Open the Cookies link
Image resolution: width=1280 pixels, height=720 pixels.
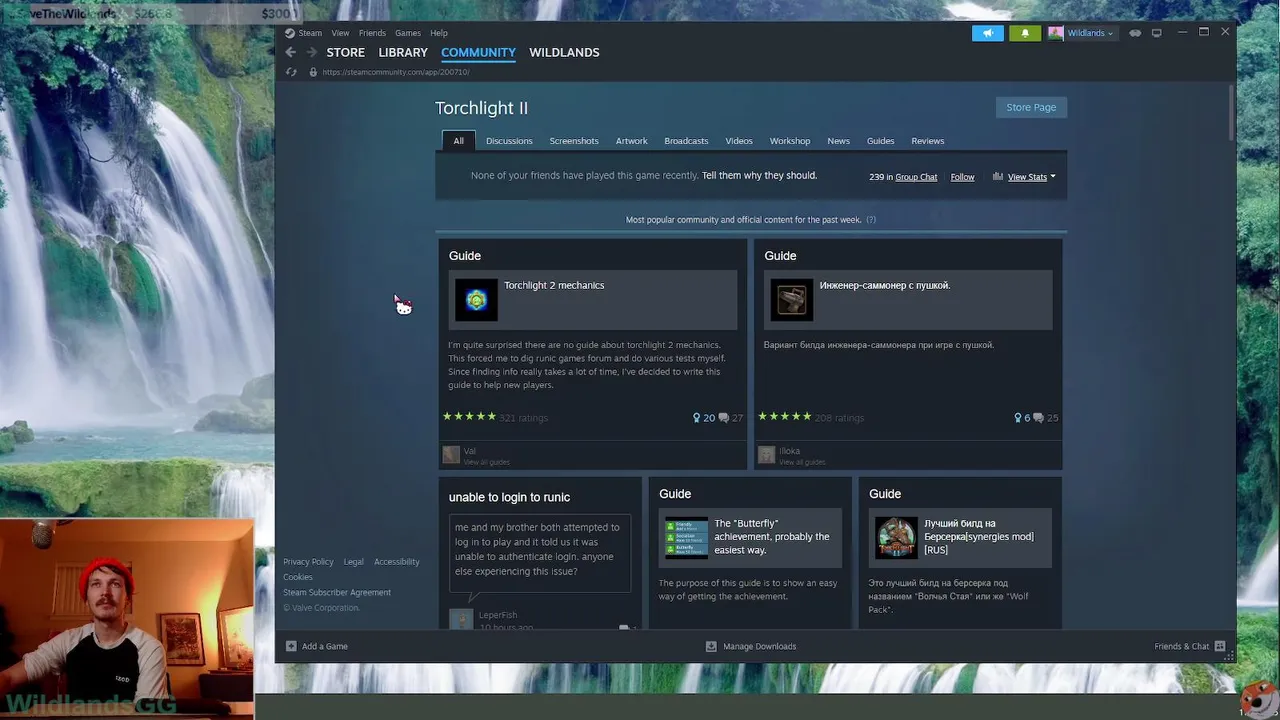pos(298,577)
